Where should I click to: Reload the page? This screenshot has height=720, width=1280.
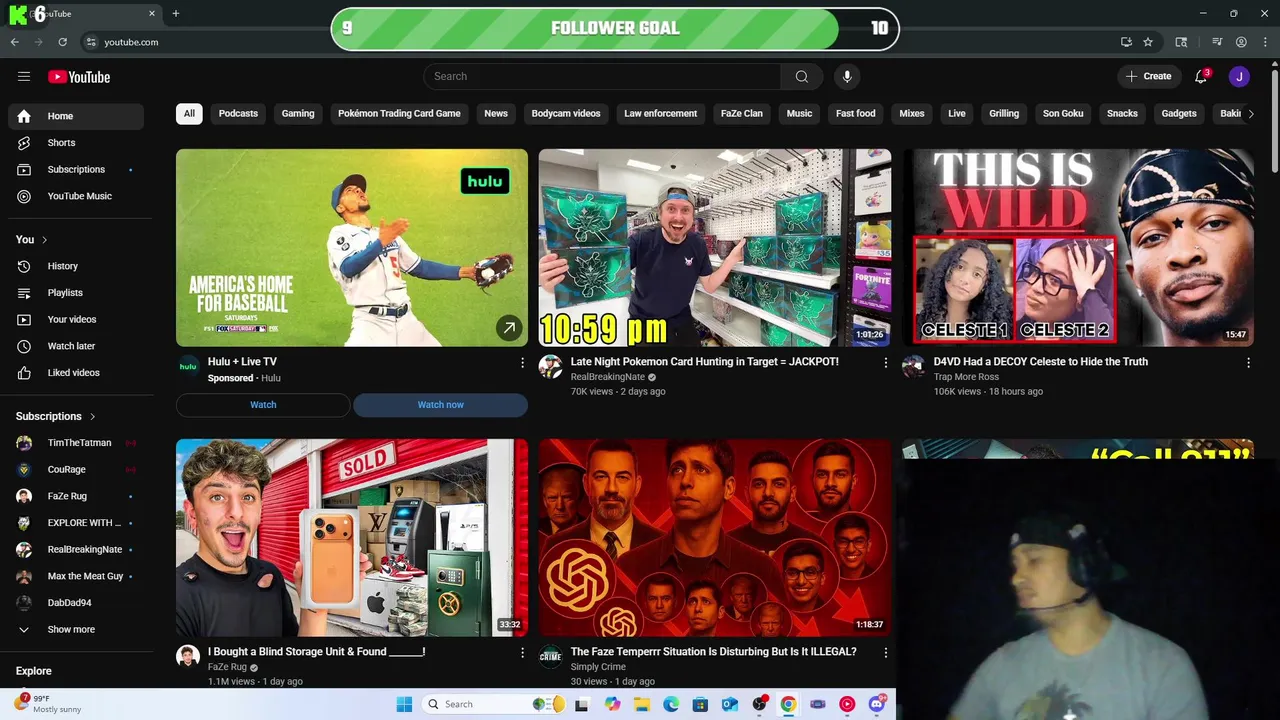click(x=62, y=42)
